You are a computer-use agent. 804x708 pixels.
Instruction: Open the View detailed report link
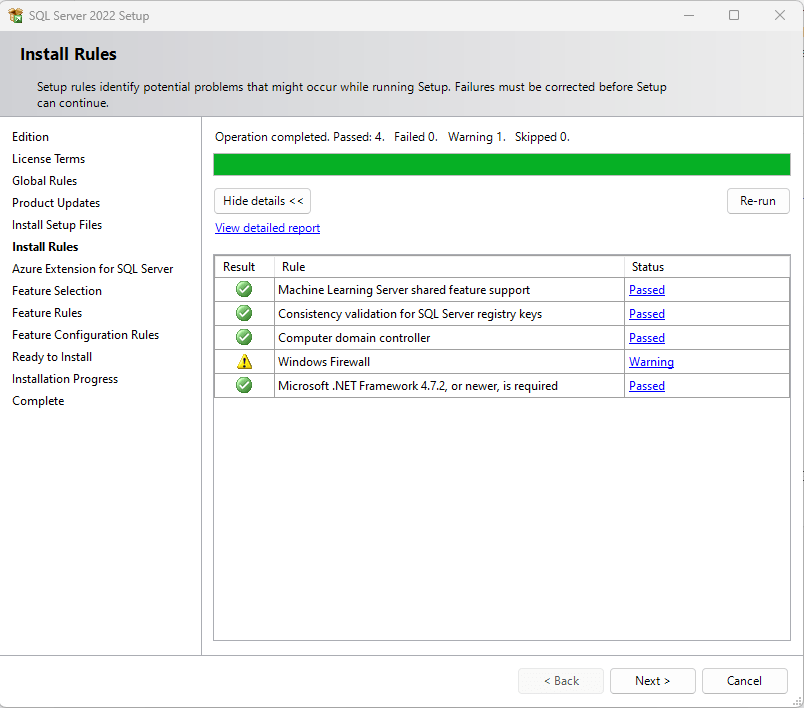click(267, 227)
